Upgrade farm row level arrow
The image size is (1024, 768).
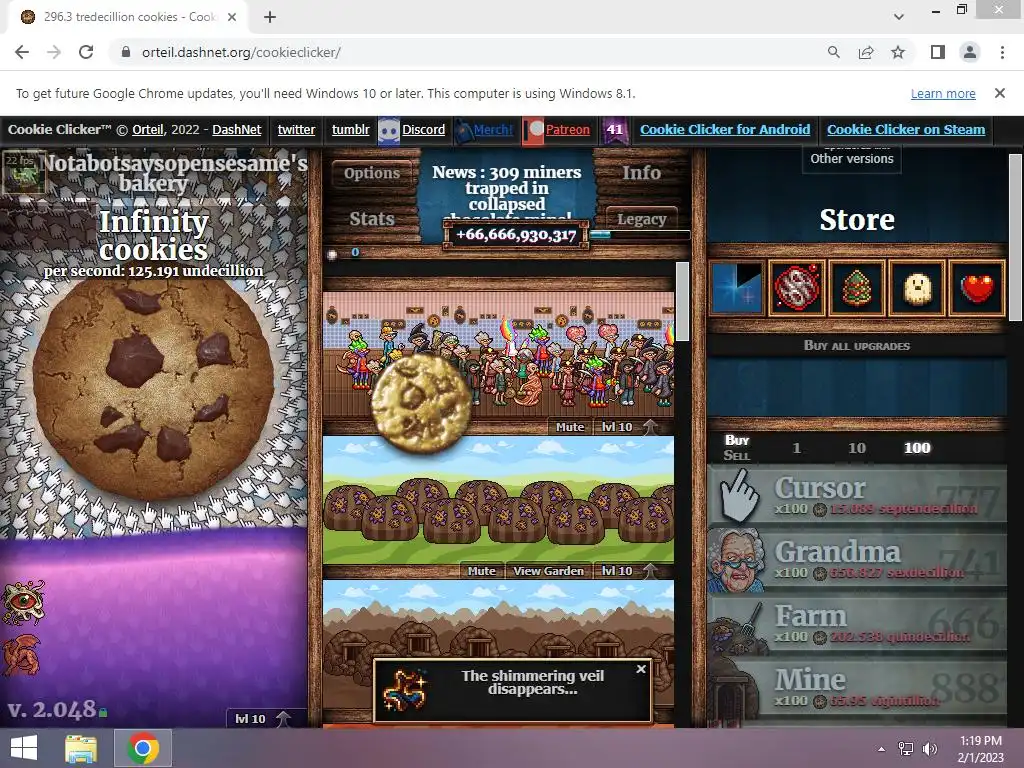(x=650, y=571)
